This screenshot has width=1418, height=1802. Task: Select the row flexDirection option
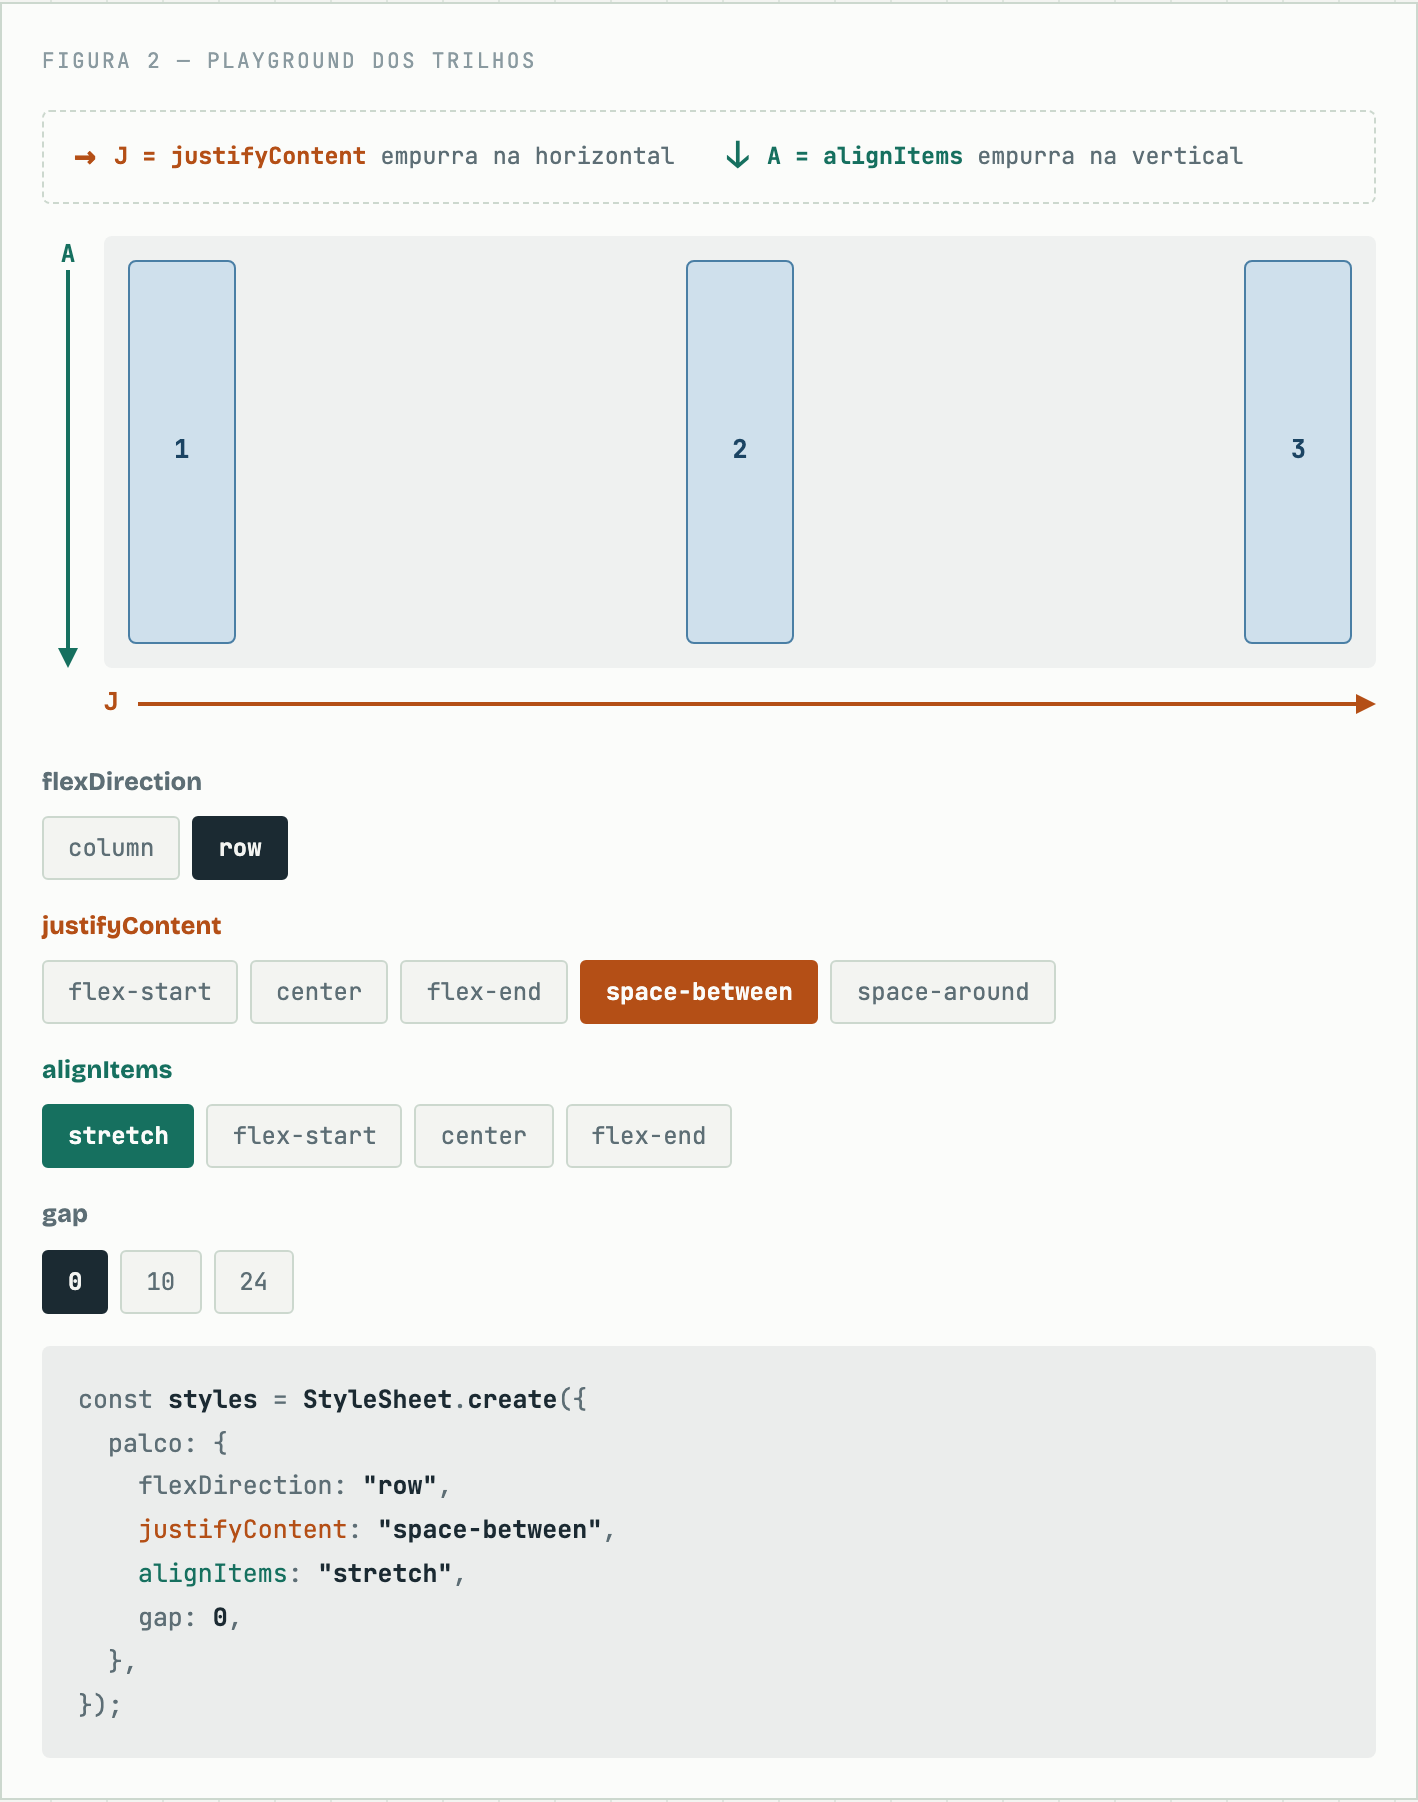pos(240,848)
